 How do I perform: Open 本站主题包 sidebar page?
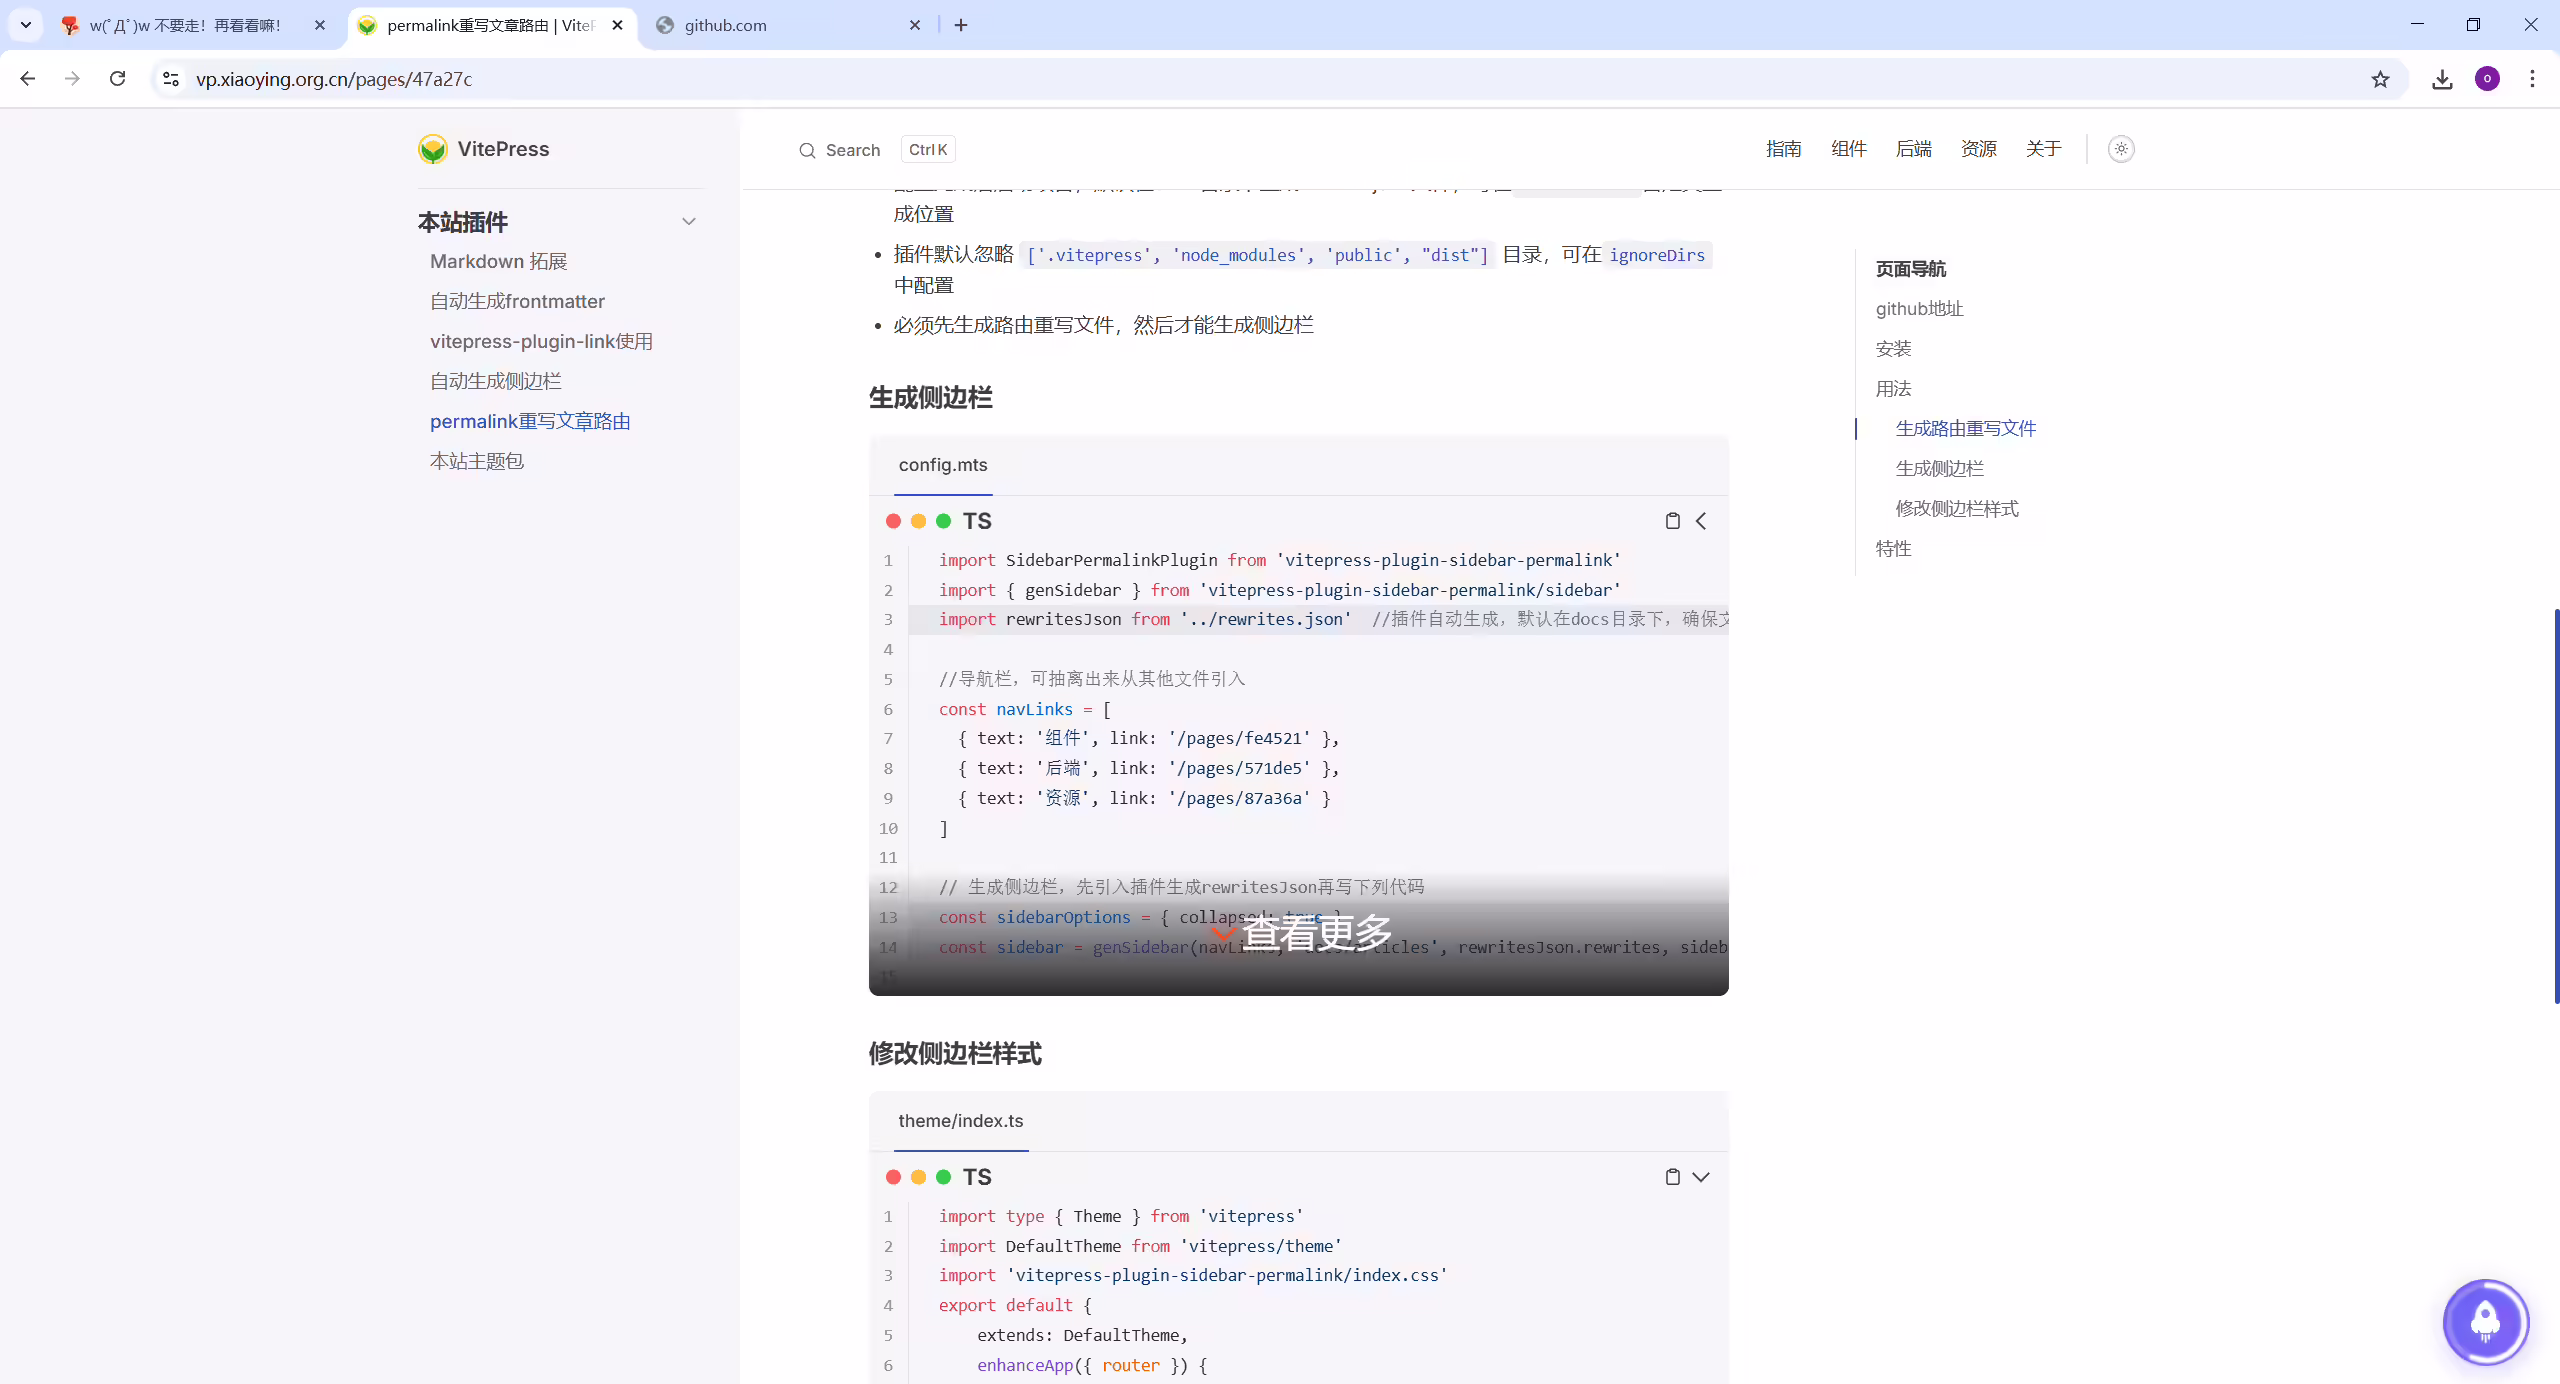pos(476,461)
